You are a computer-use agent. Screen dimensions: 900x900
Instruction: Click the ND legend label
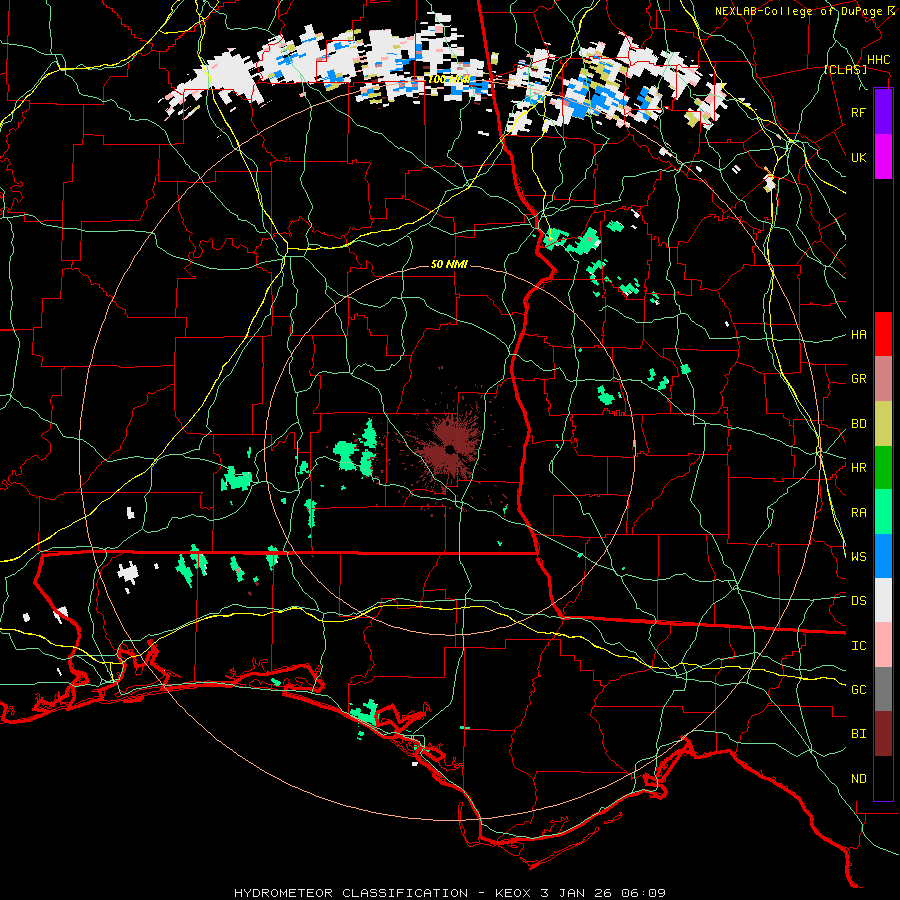tap(858, 779)
